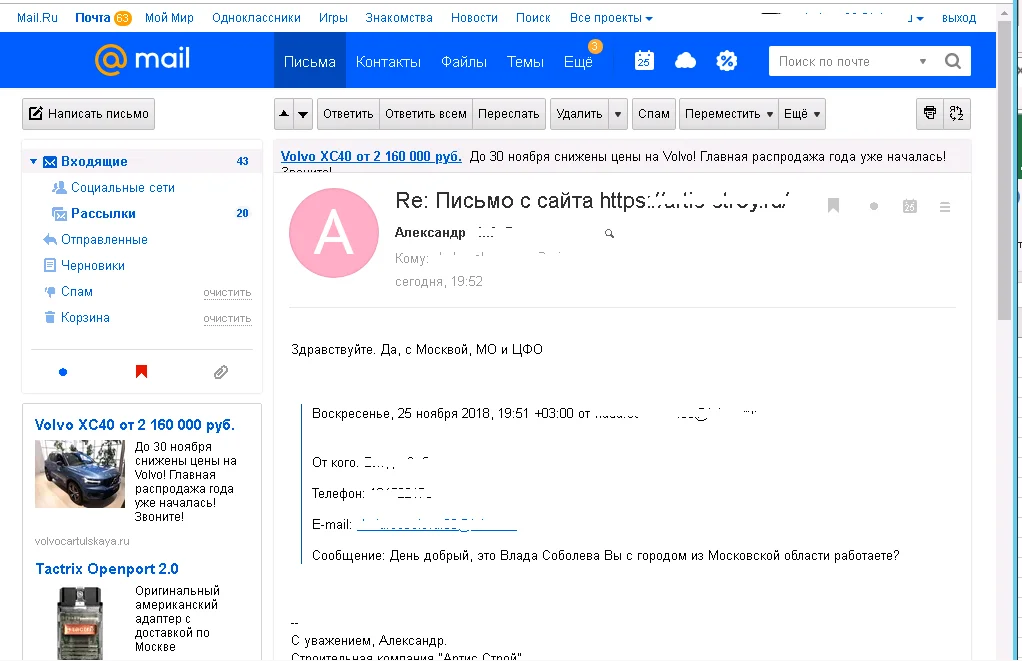Open the Отправленные folder
This screenshot has width=1022, height=661.
pyautogui.click(x=104, y=239)
